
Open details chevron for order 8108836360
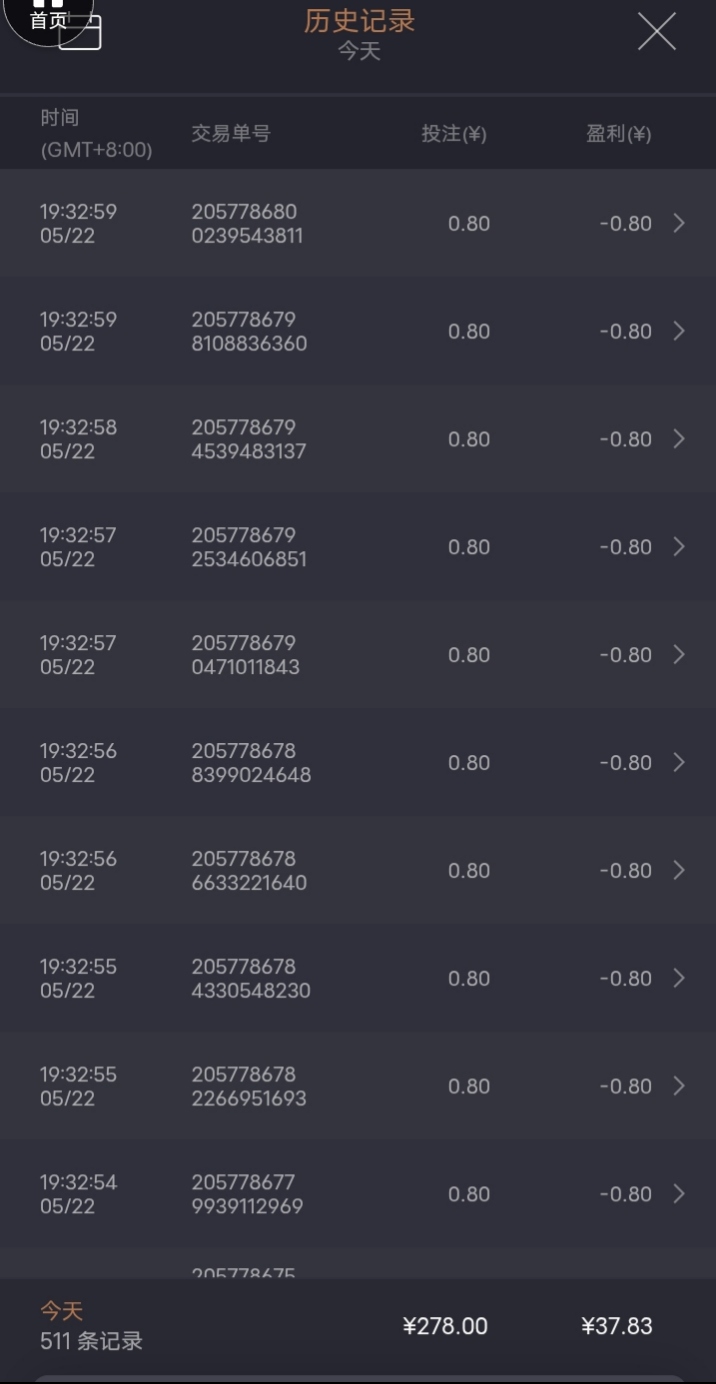pyautogui.click(x=679, y=331)
